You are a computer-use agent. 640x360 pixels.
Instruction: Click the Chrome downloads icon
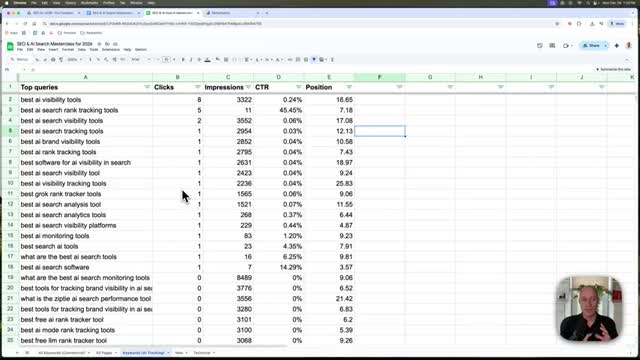point(592,24)
